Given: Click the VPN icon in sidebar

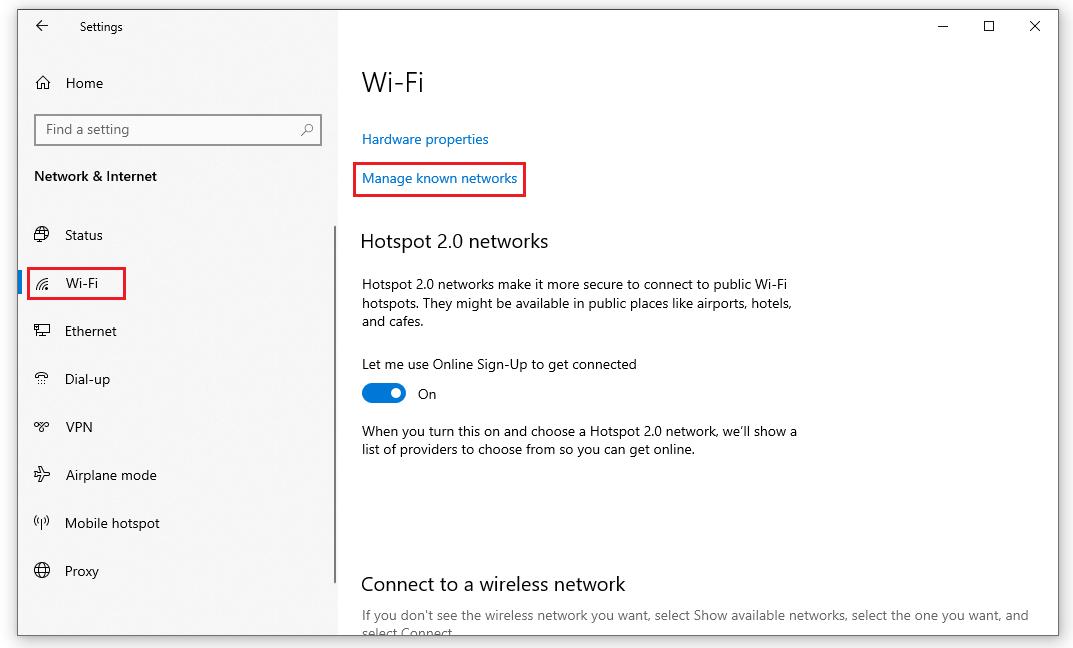Looking at the screenshot, I should pos(42,426).
